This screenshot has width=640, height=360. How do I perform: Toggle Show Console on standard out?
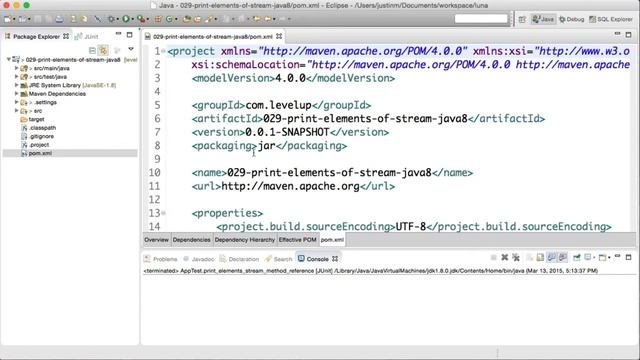pyautogui.click(x=551, y=257)
